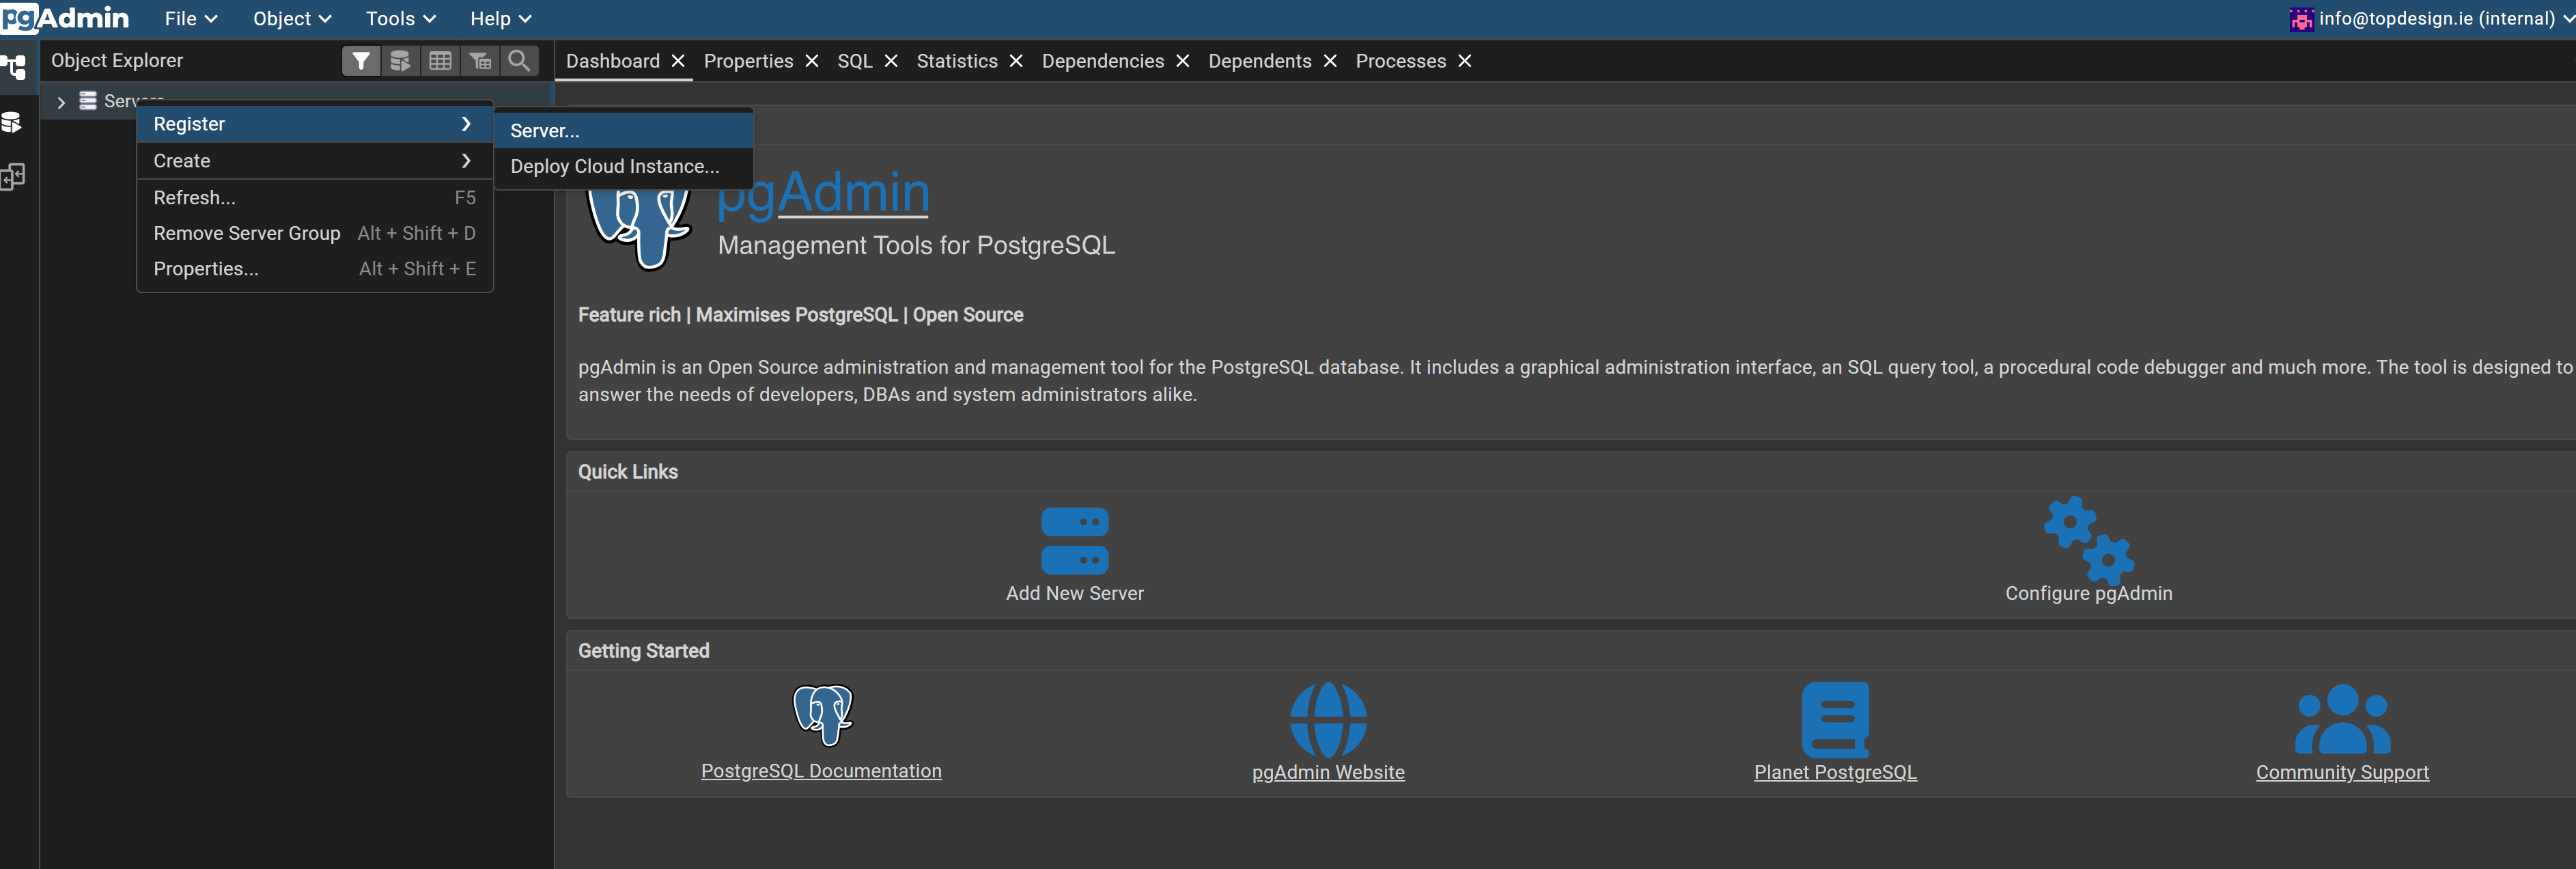
Task: Open the Query Tool toolbar icon
Action: pos(400,61)
